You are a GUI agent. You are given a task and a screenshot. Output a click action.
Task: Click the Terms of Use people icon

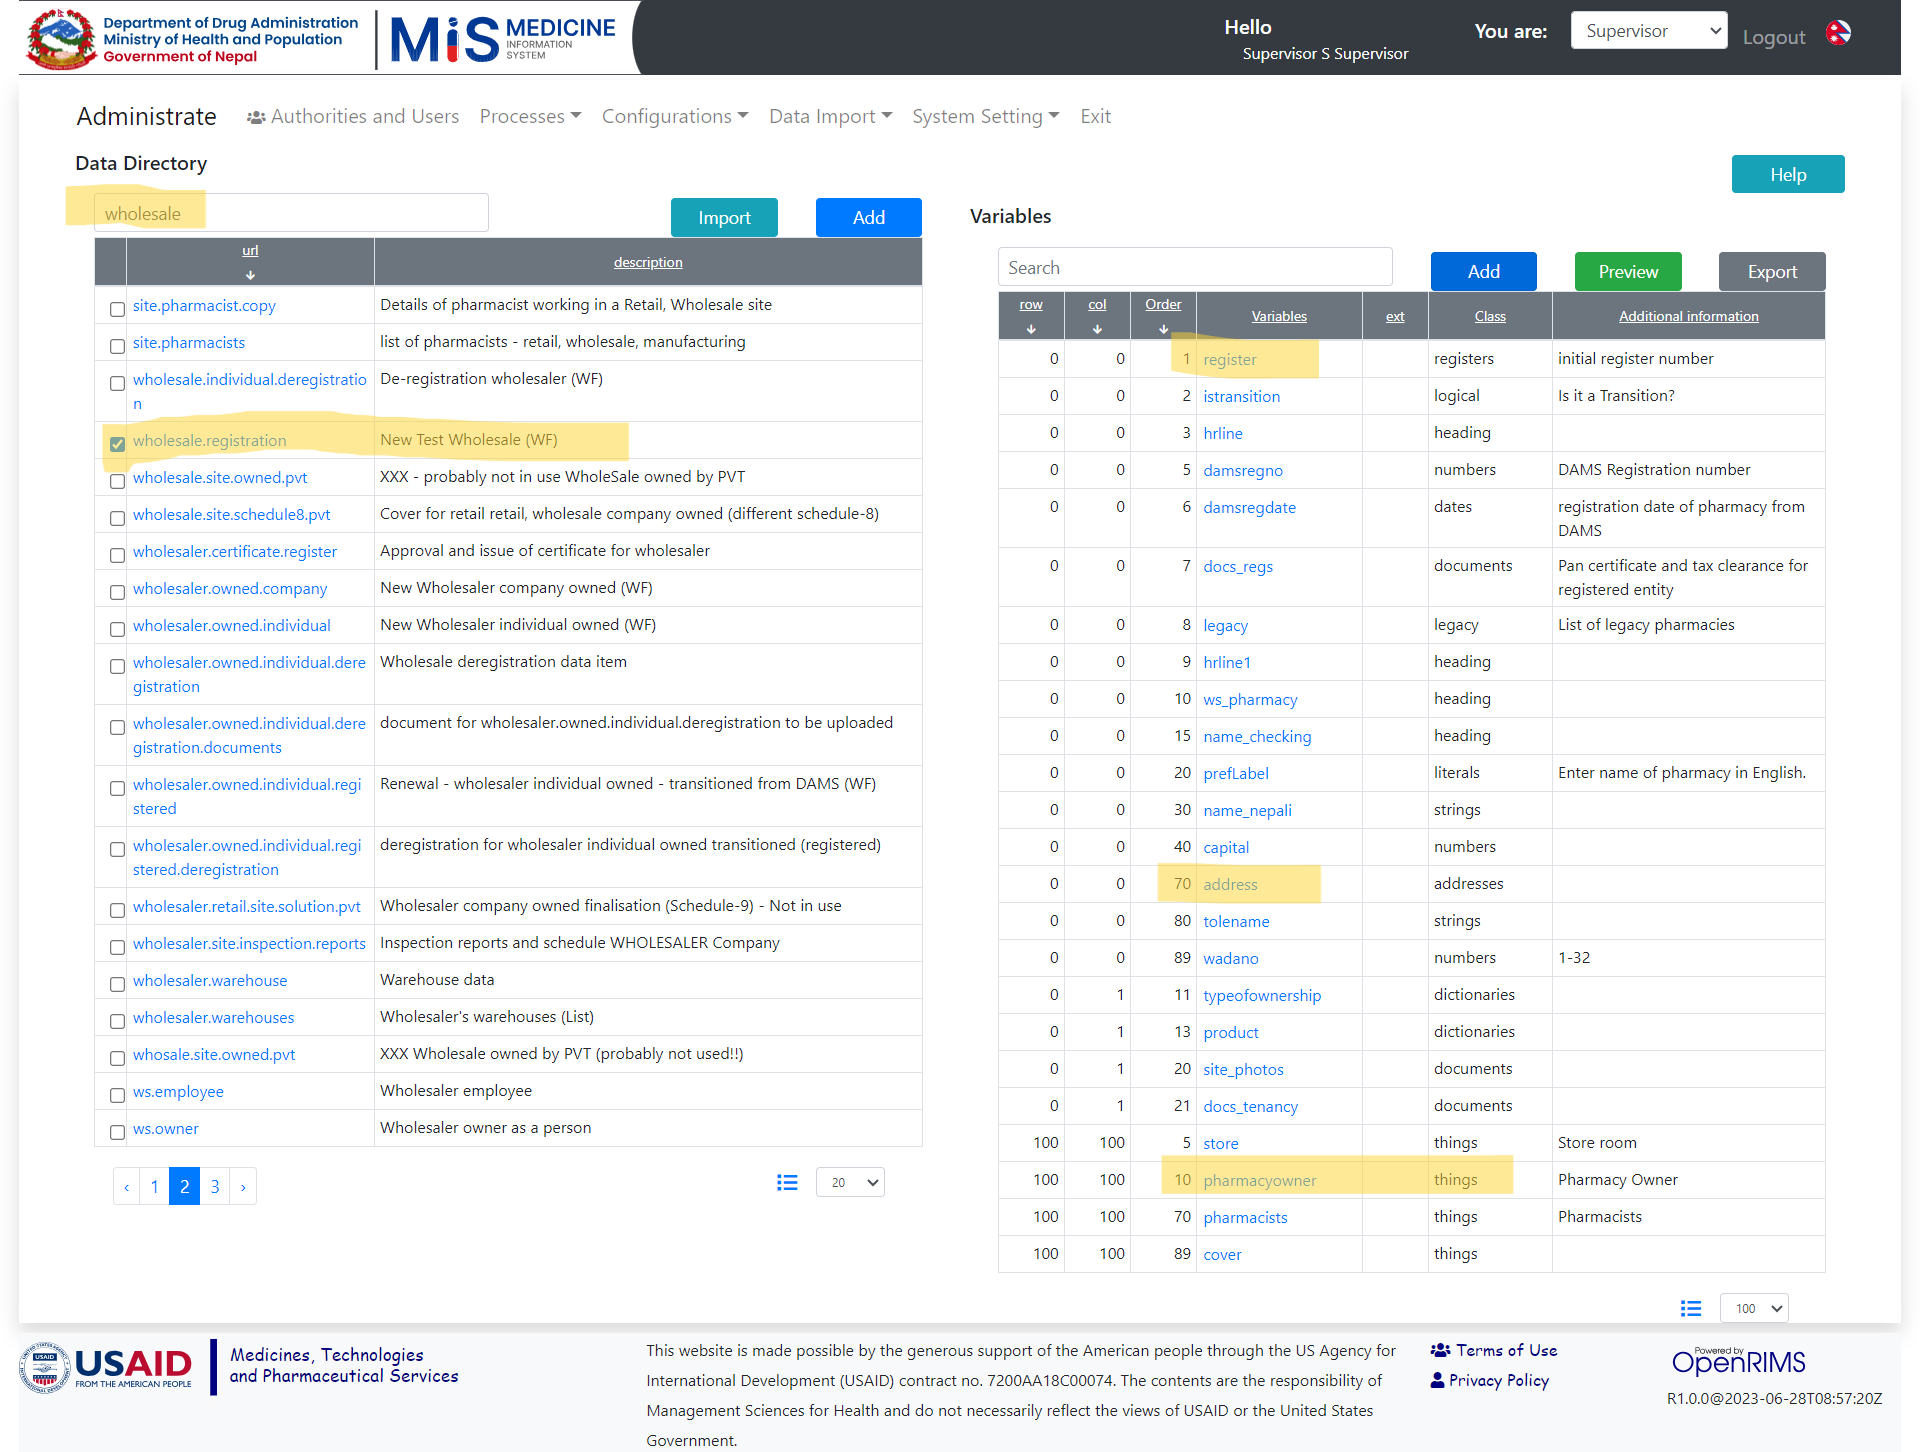coord(1440,1350)
